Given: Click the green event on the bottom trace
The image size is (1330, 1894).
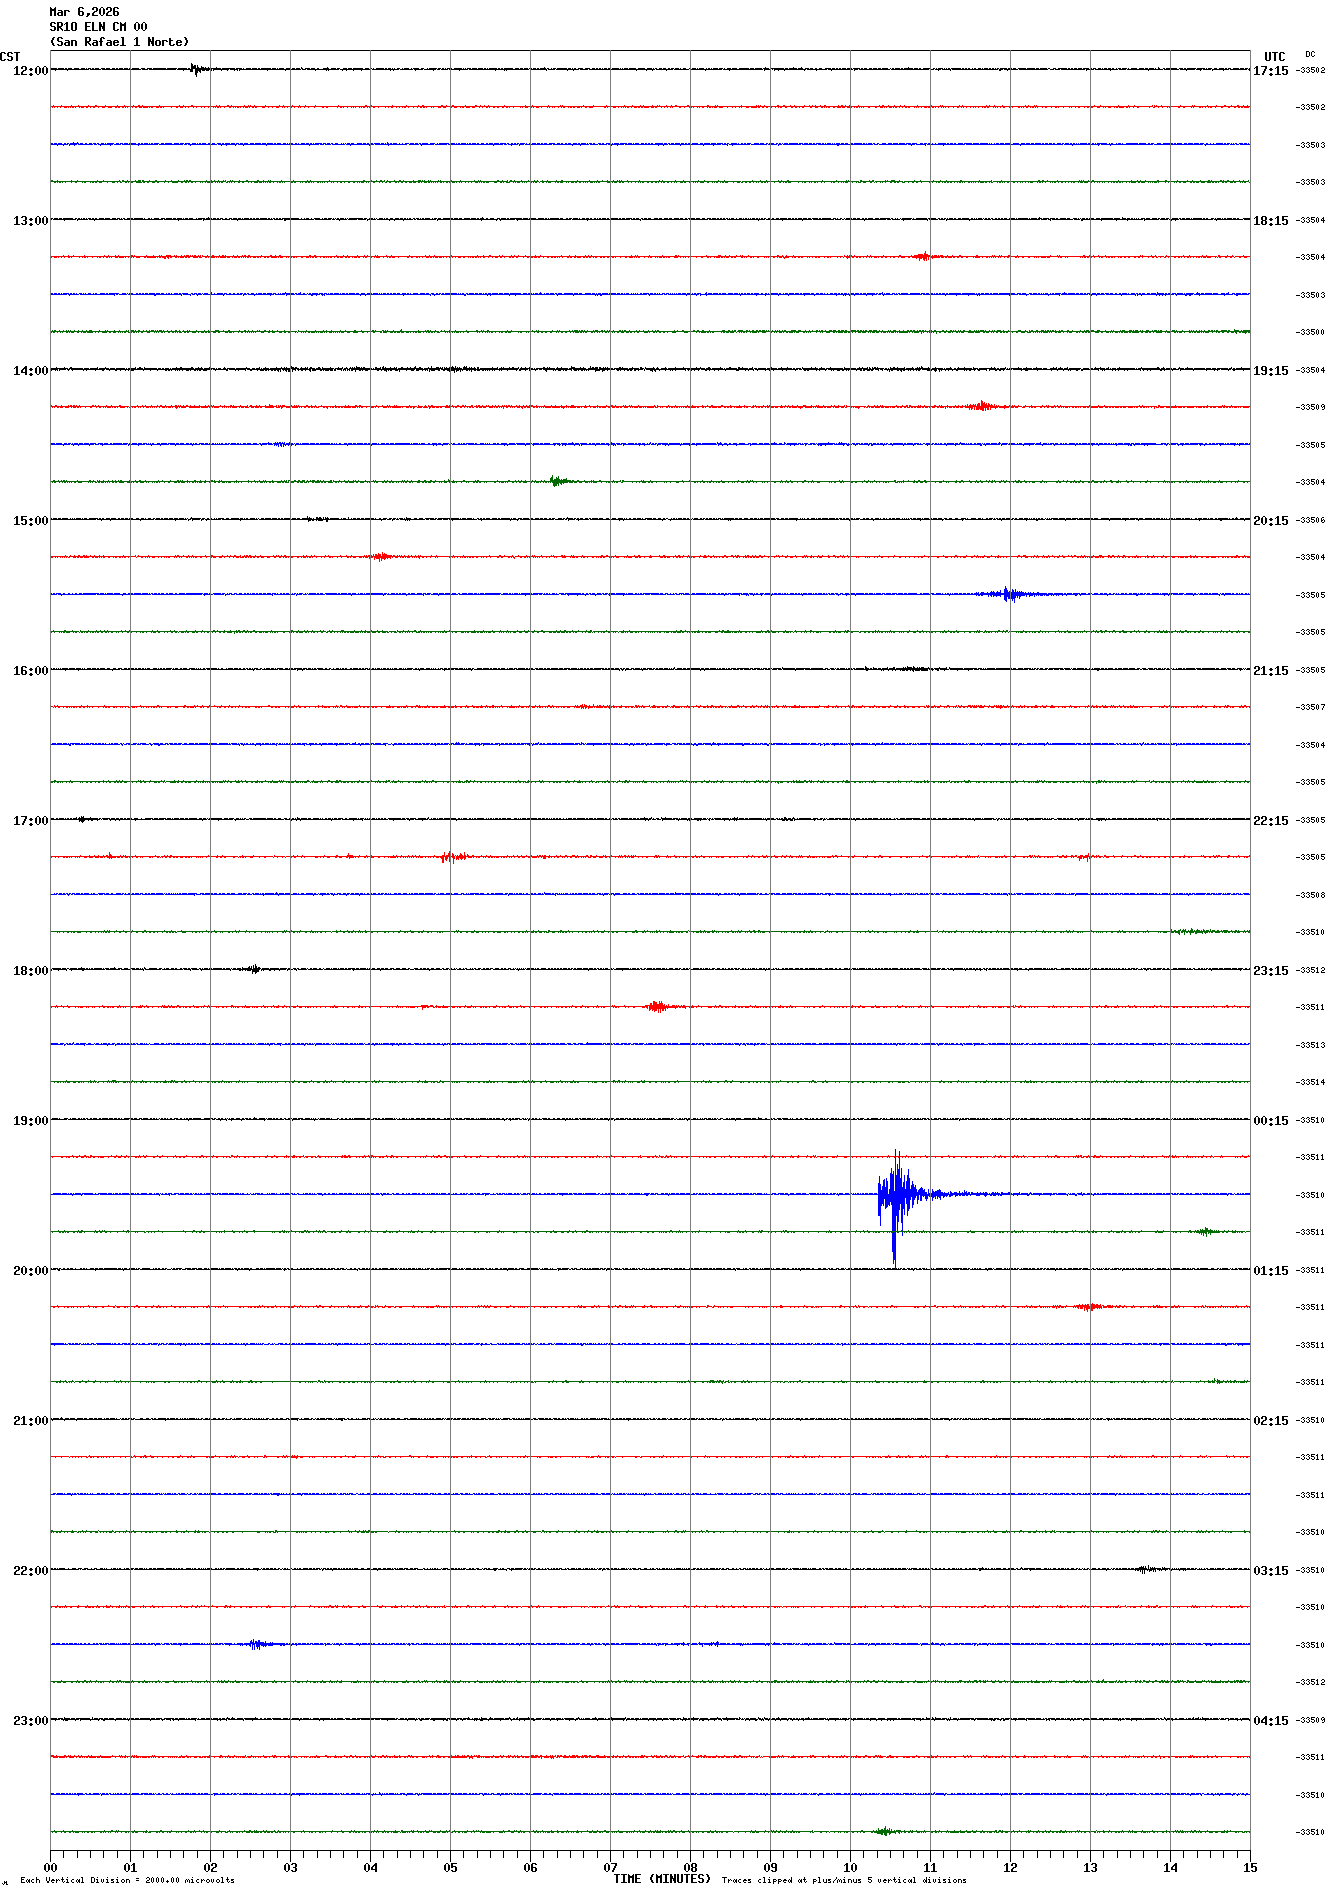Looking at the screenshot, I should 883,1831.
